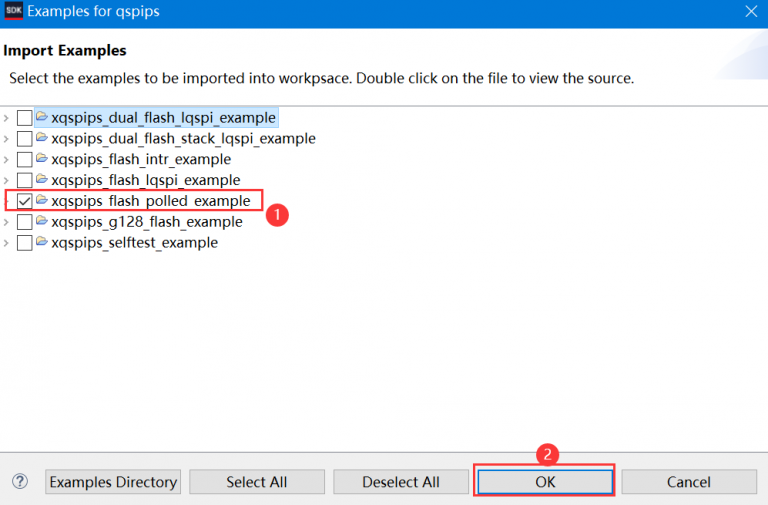768x505 pixels.
Task: Uncheck the xqspips_flash_polled_example checkbox
Action: pyautogui.click(x=25, y=201)
